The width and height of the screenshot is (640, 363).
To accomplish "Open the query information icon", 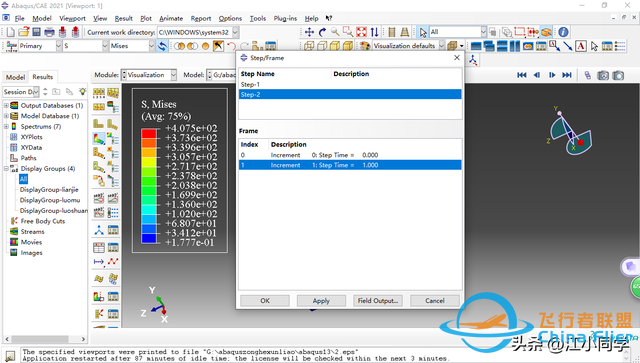I will point(563,32).
